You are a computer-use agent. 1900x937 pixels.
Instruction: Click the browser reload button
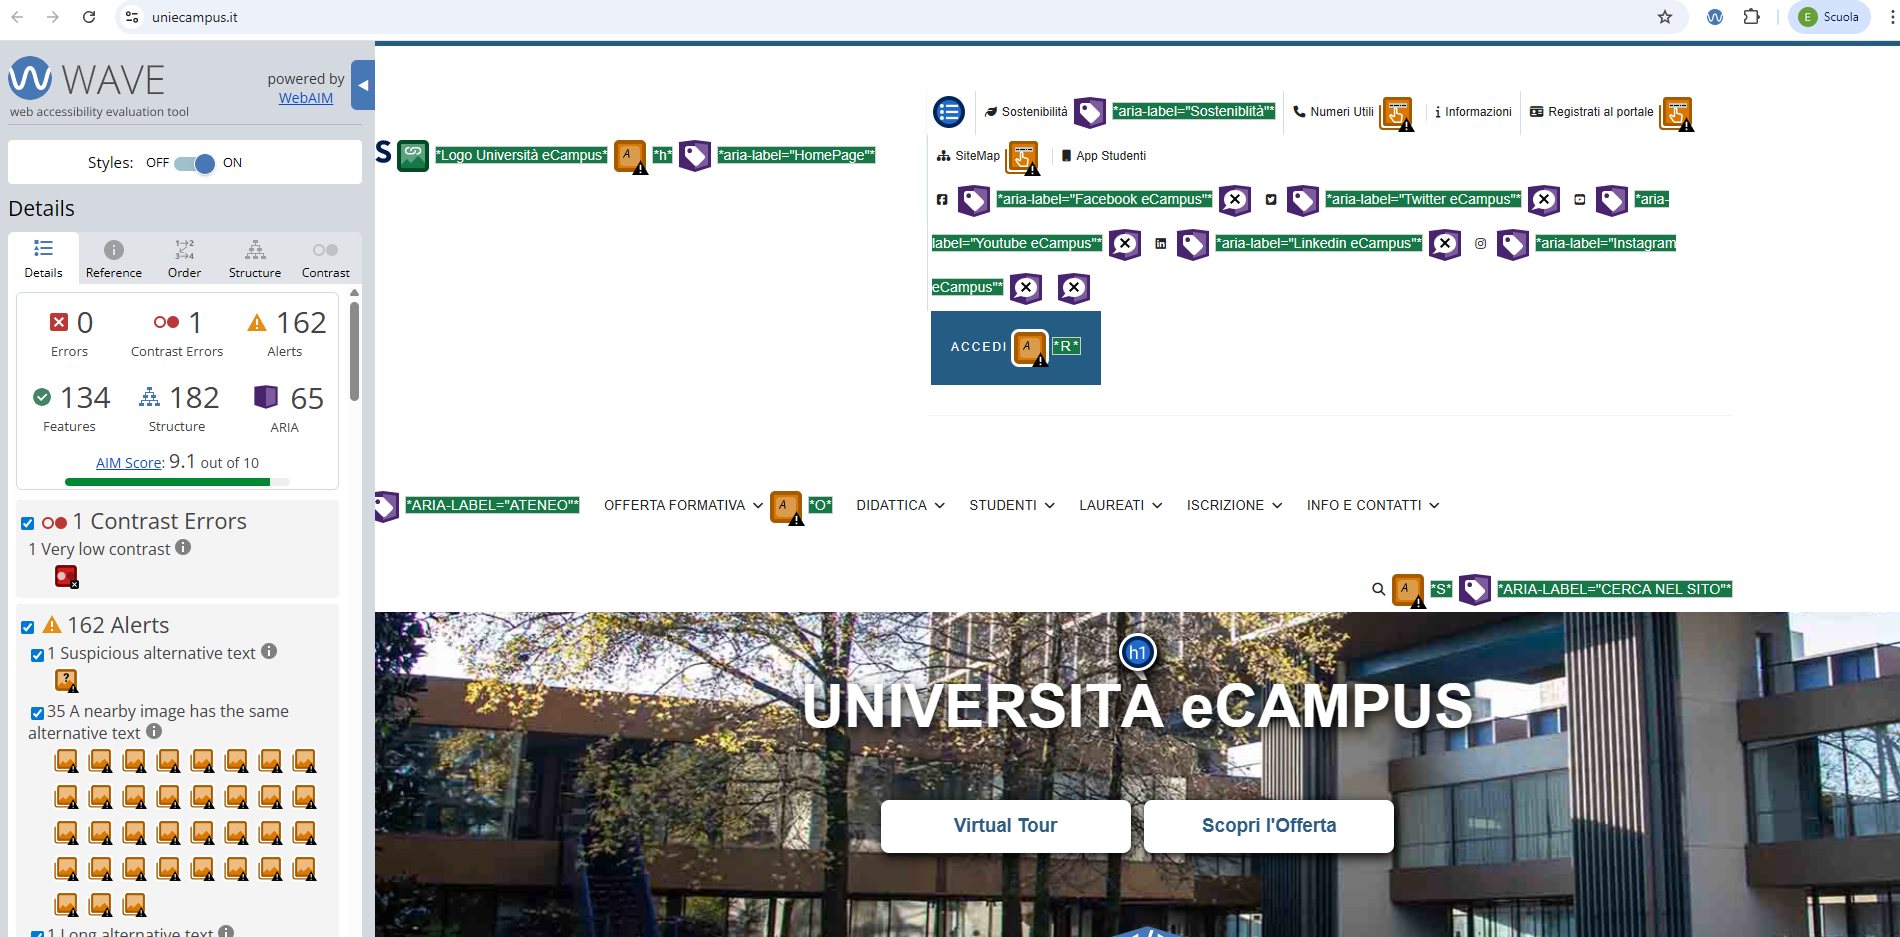point(89,17)
